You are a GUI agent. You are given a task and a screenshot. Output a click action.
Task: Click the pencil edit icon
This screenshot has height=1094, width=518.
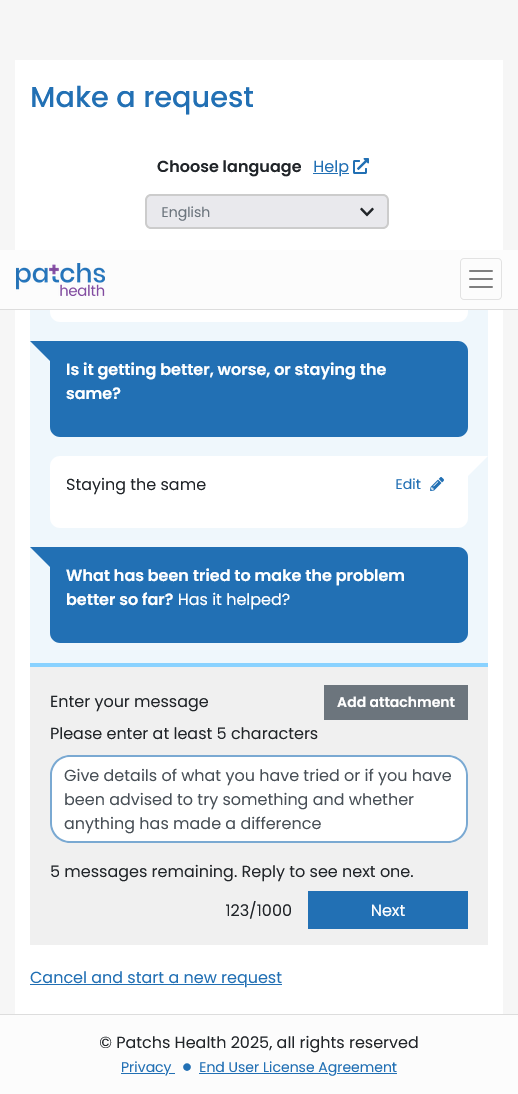437,484
